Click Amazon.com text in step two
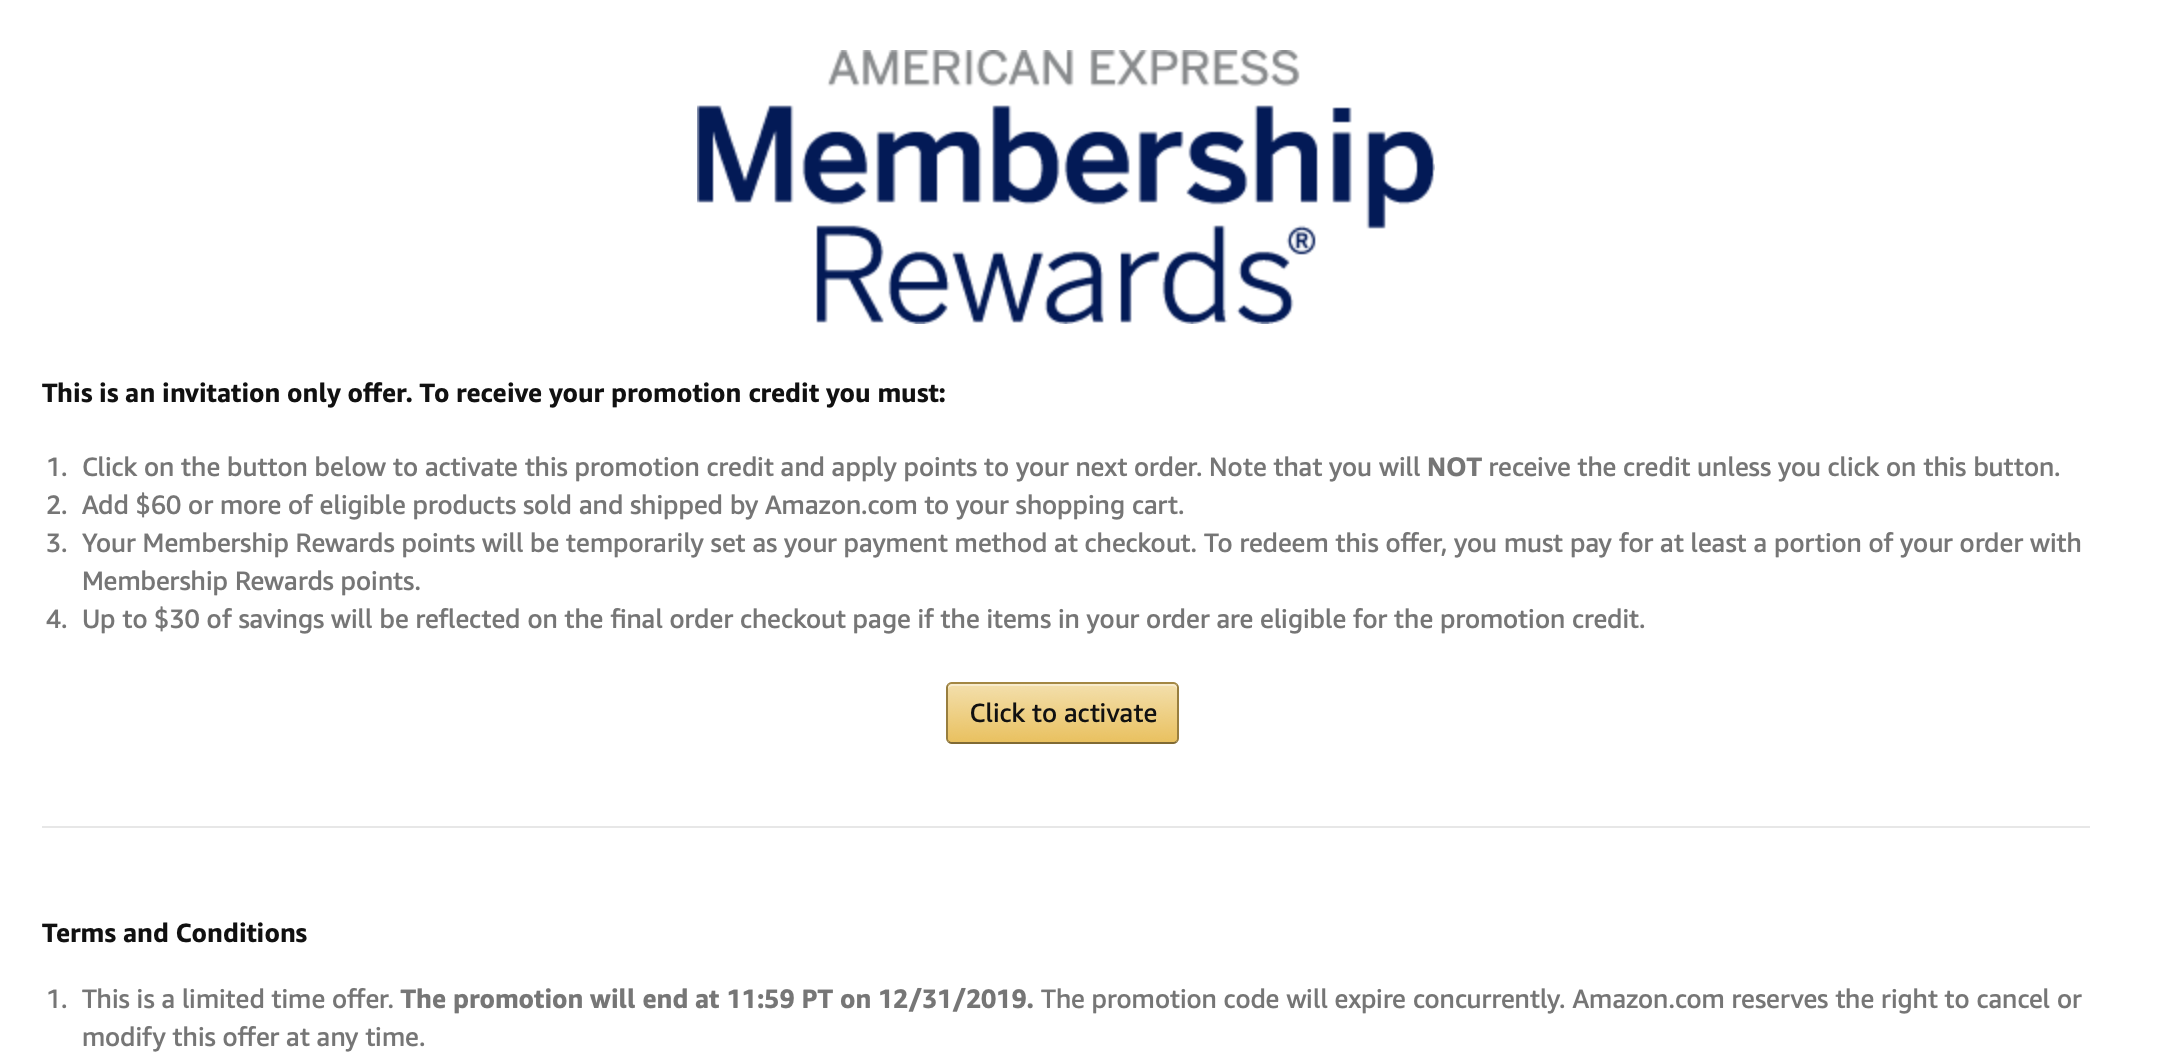This screenshot has width=2164, height=1056. [x=841, y=505]
